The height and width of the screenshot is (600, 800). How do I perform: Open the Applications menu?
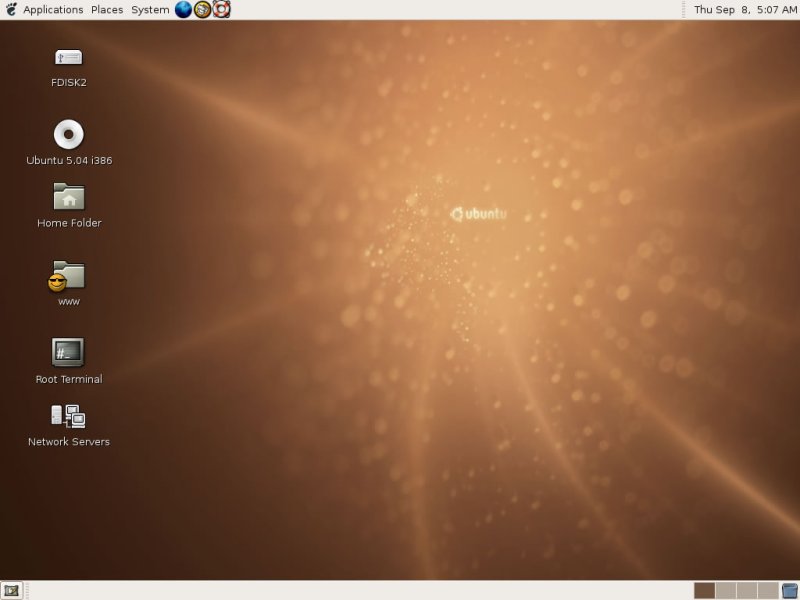click(x=53, y=10)
